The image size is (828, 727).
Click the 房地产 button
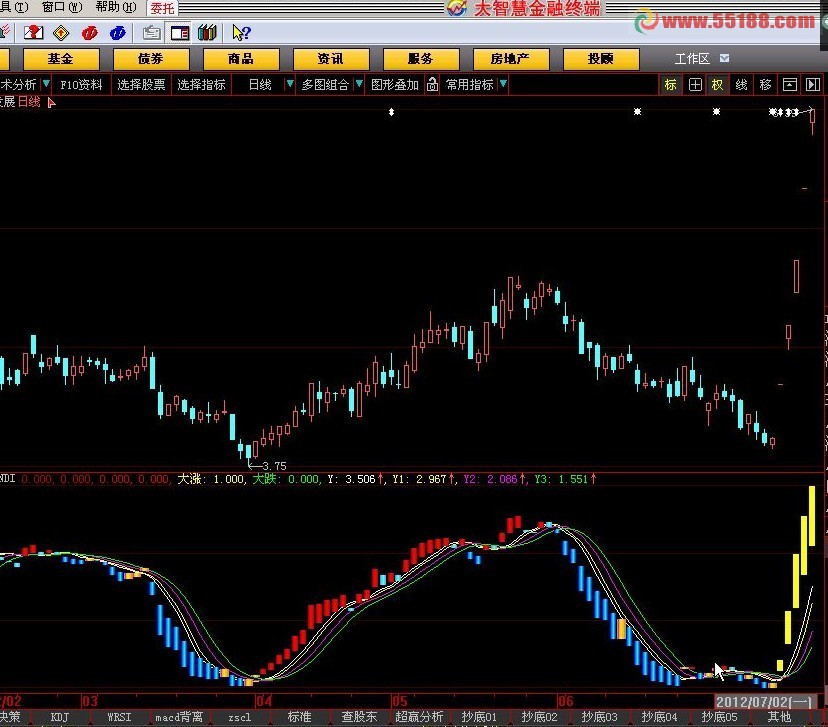click(502, 59)
